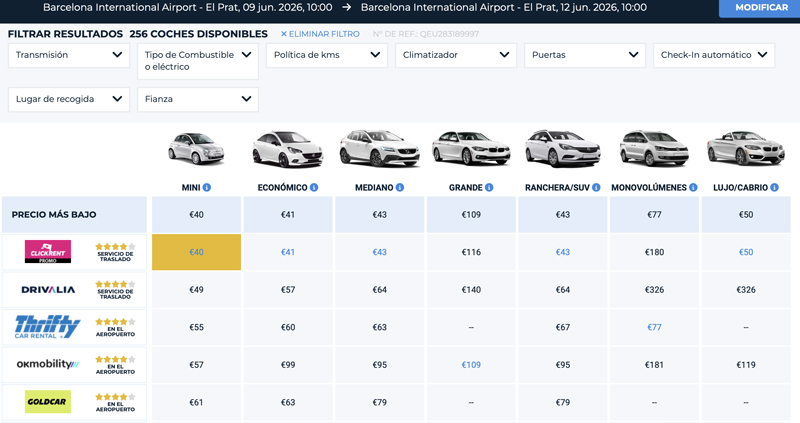Image resolution: width=800 pixels, height=423 pixels.
Task: Select Drivalia €57 ECONÓMICO price
Action: click(x=288, y=290)
